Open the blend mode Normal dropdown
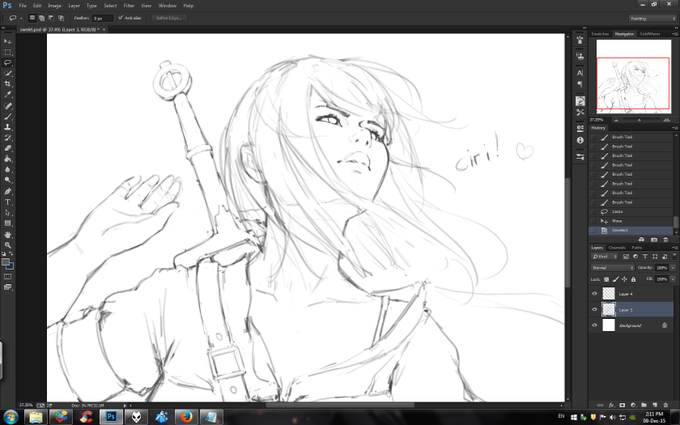Viewport: 680px width, 425px height. [612, 268]
